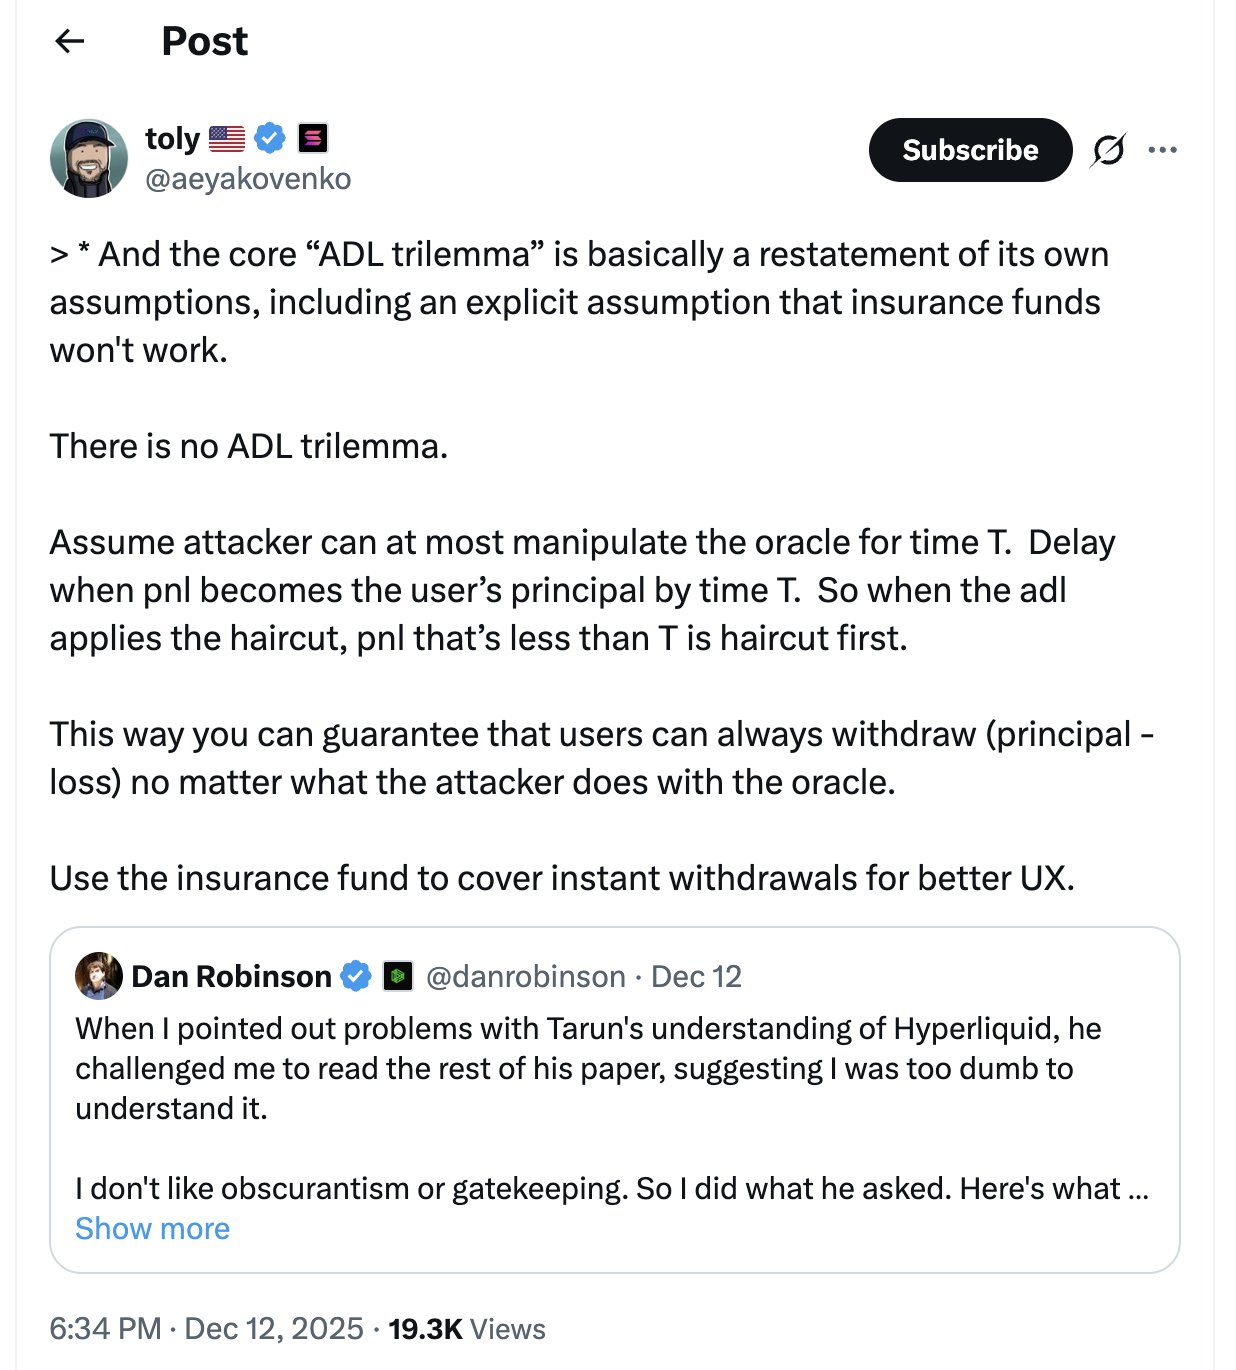Click the @danrobinson handle
The height and width of the screenshot is (1370, 1236).
tap(525, 976)
